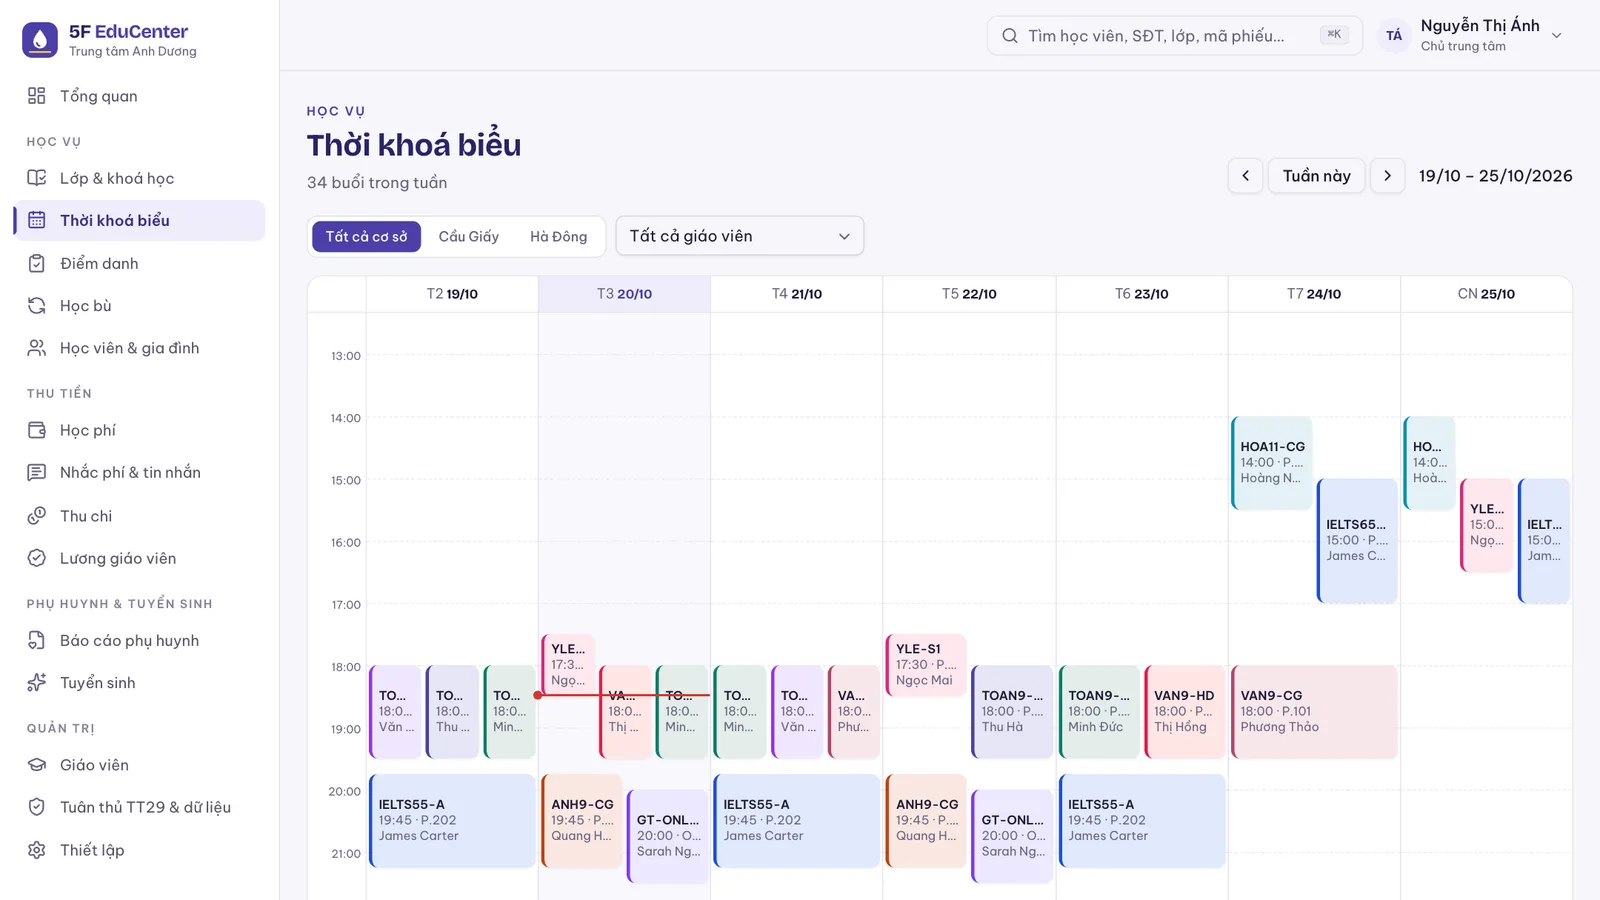The width and height of the screenshot is (1600, 900).
Task: Open the Nguyễn Thị Ánh account menu chevron
Action: point(1556,36)
